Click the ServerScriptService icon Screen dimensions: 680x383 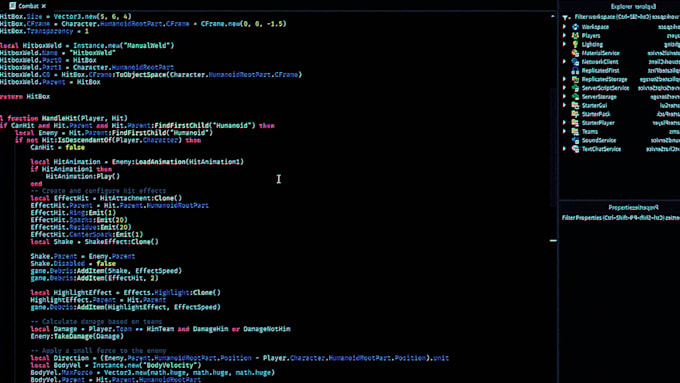tap(575, 88)
